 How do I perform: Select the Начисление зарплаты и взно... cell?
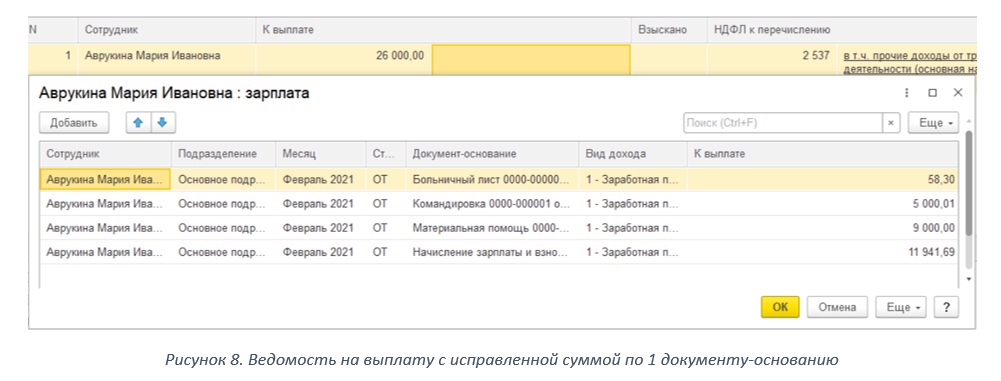click(492, 252)
